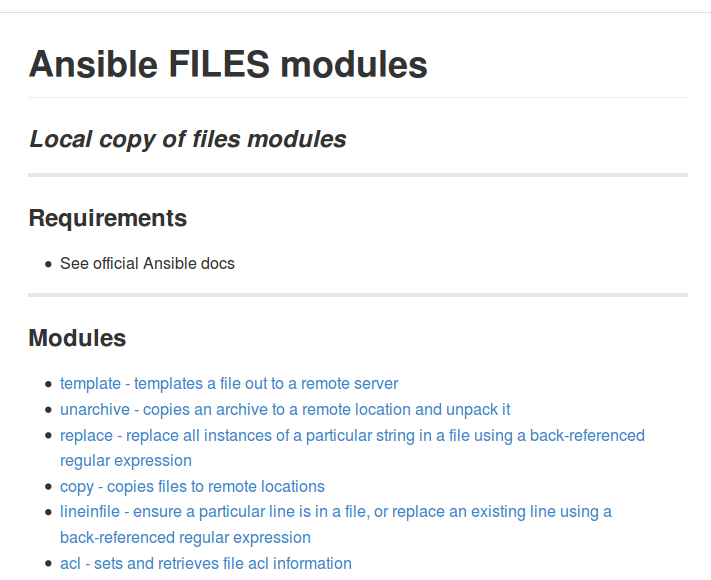Click the 'Ansible FILES modules' main heading
Viewport: 711px width, 580px height.
pos(228,65)
